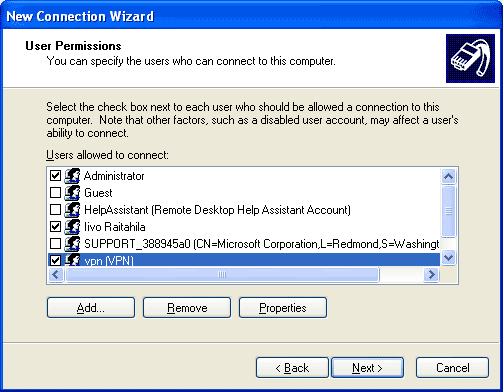503x392 pixels.
Task: Check the HelpAssistant checkbox
Action: pos(55,209)
